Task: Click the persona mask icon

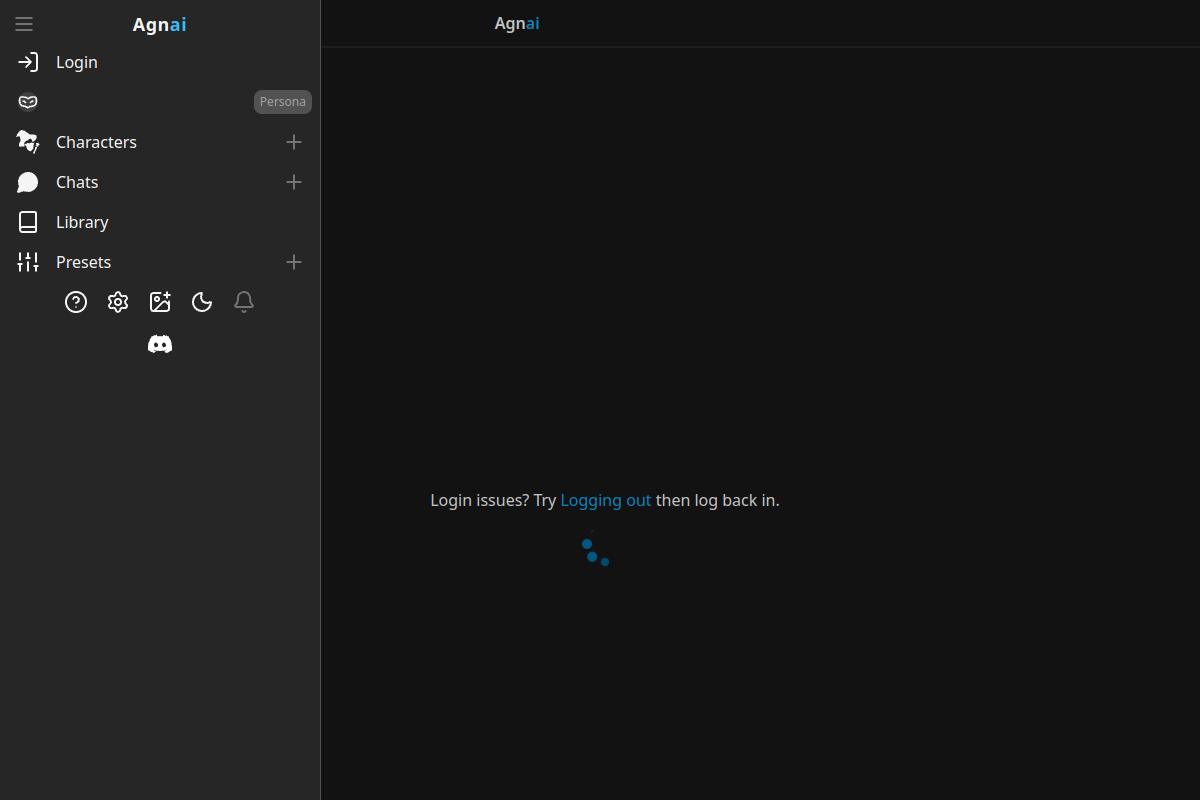Action: [x=28, y=102]
